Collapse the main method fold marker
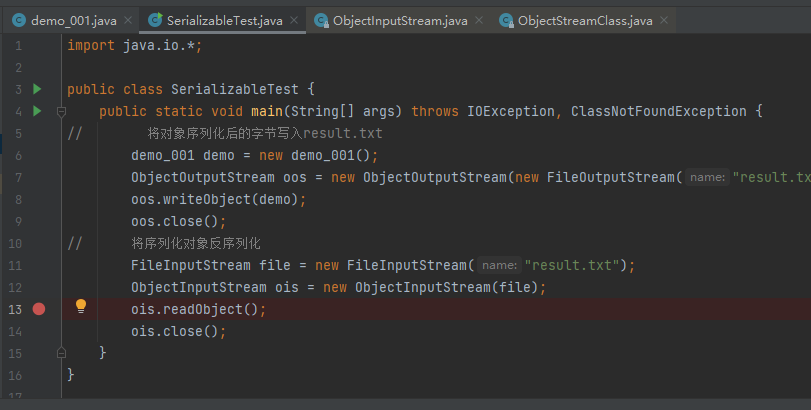 pyautogui.click(x=61, y=111)
